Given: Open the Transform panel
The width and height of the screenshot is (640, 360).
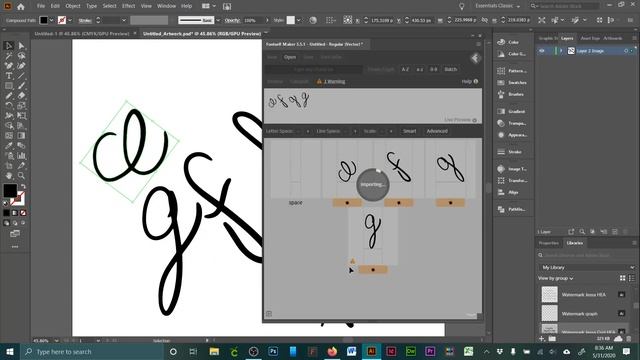Looking at the screenshot, I should tap(512, 180).
